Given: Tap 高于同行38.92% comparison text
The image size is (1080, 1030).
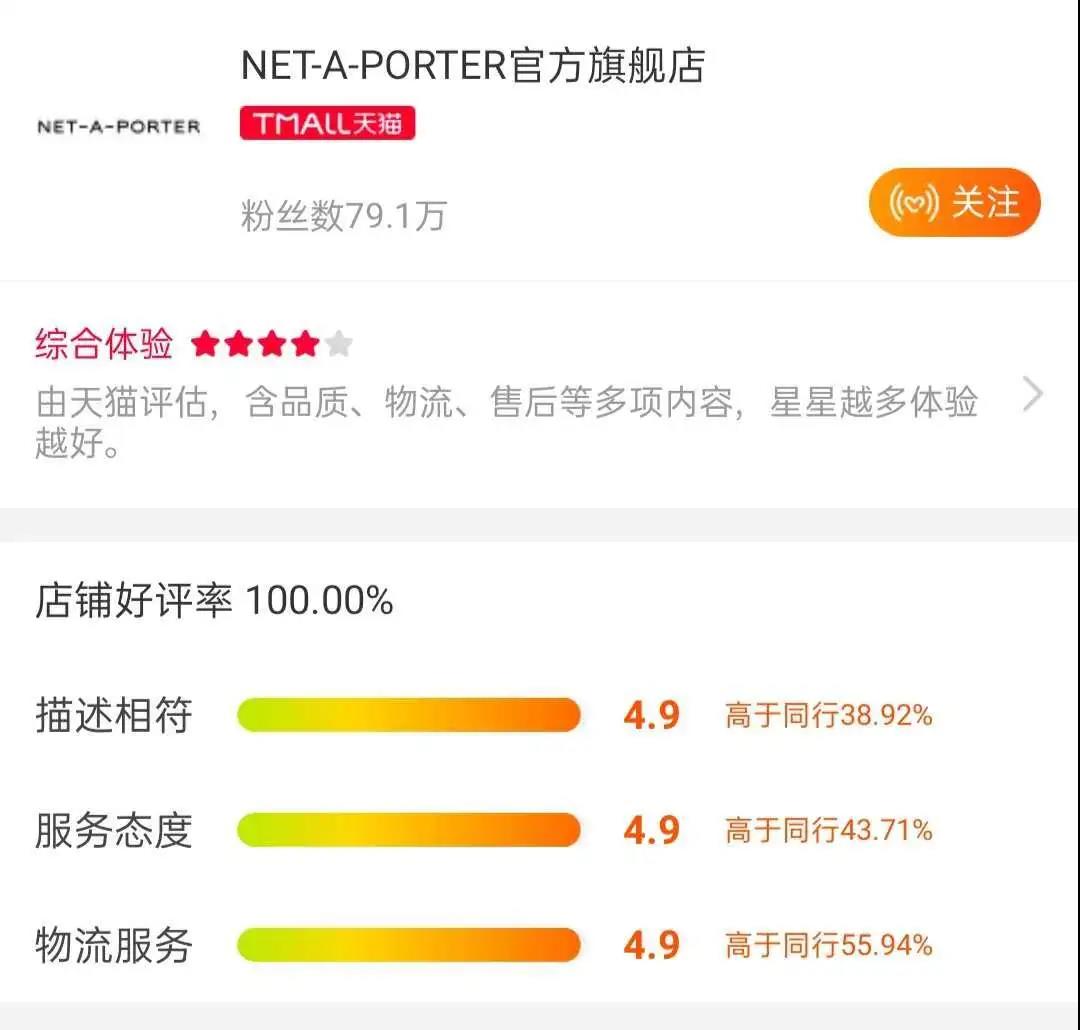Looking at the screenshot, I should pos(829,715).
